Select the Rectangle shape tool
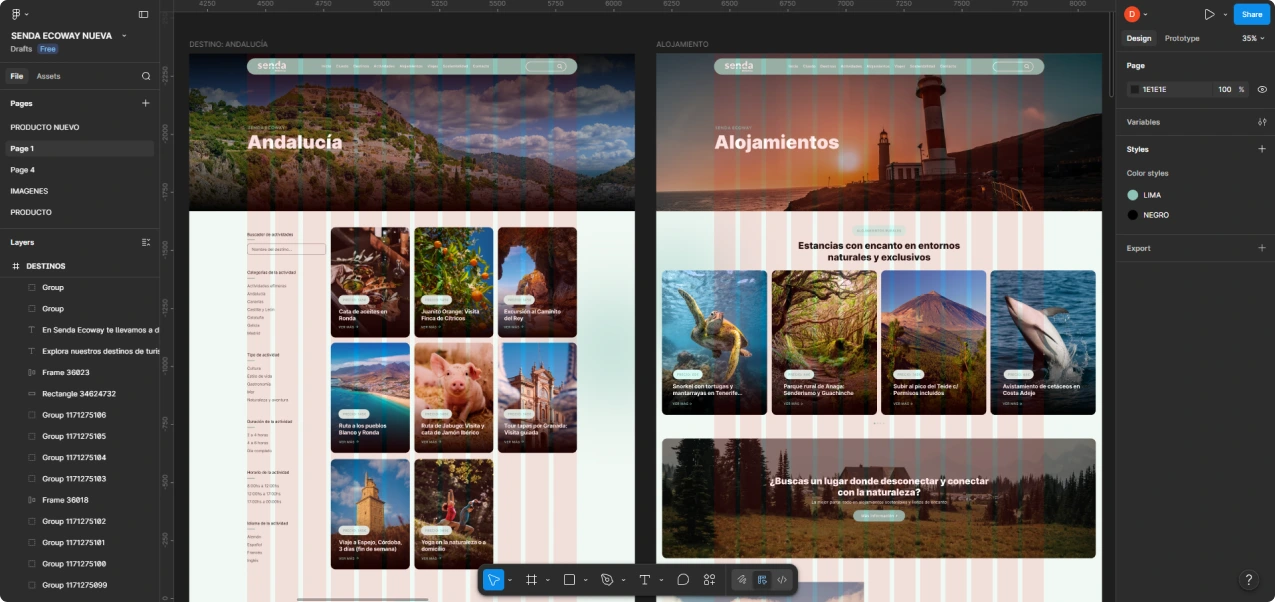This screenshot has height=602, width=1275. (569, 579)
